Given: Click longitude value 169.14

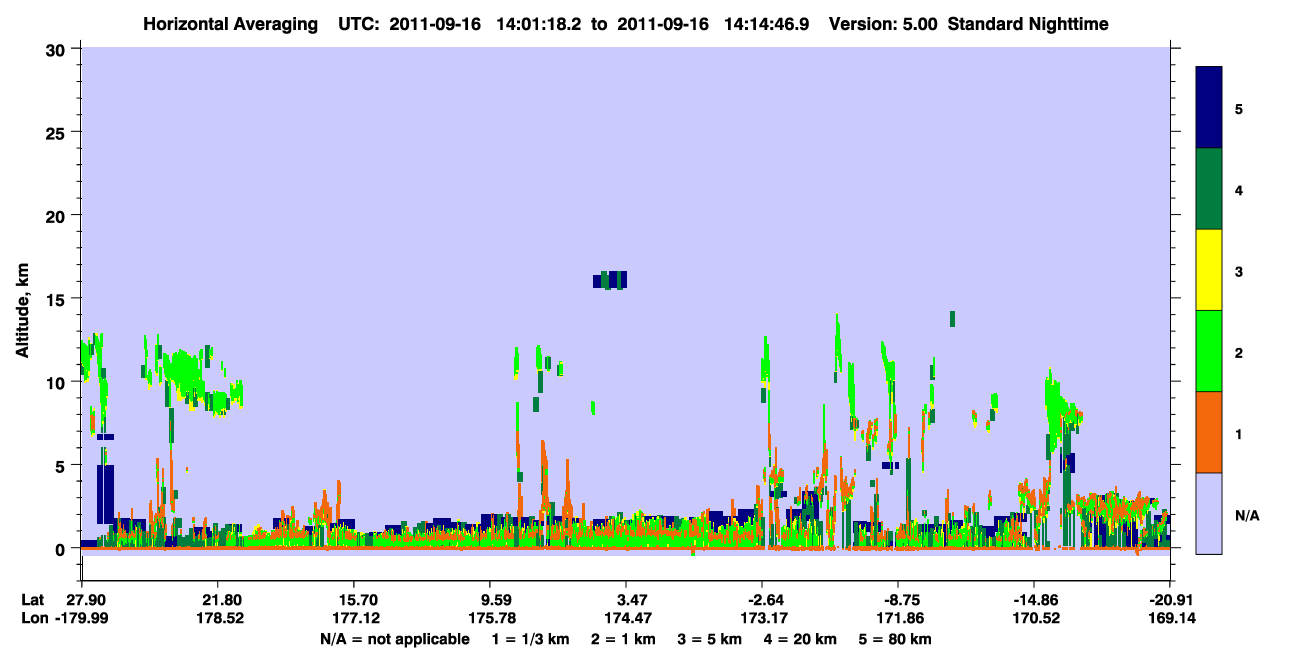Looking at the screenshot, I should point(1171,618).
